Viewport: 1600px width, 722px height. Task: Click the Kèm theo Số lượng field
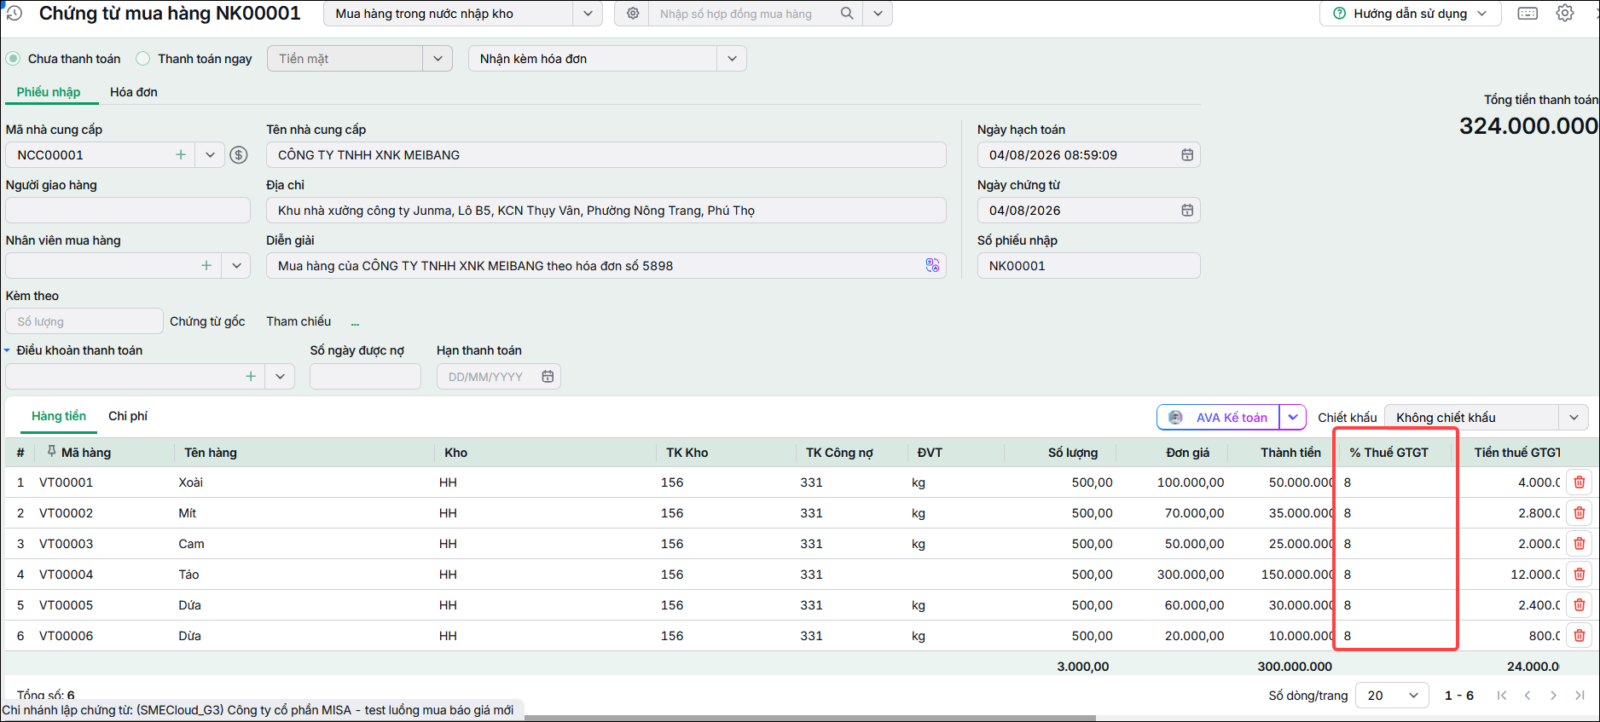click(84, 321)
